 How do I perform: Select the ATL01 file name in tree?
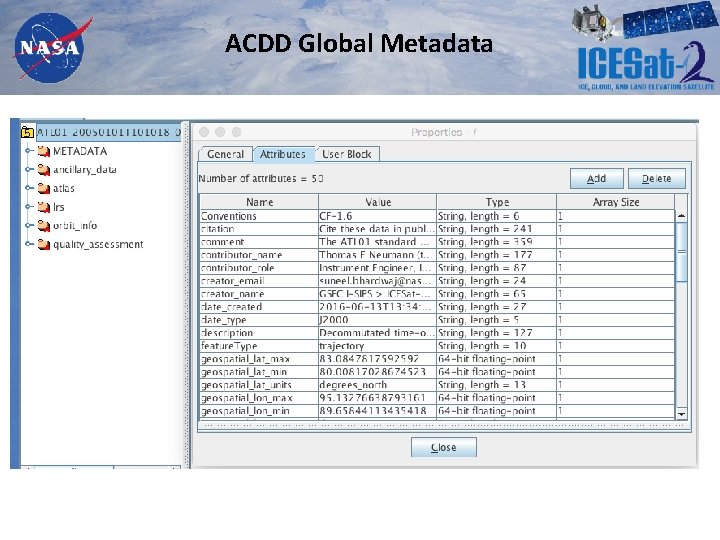pos(109,132)
